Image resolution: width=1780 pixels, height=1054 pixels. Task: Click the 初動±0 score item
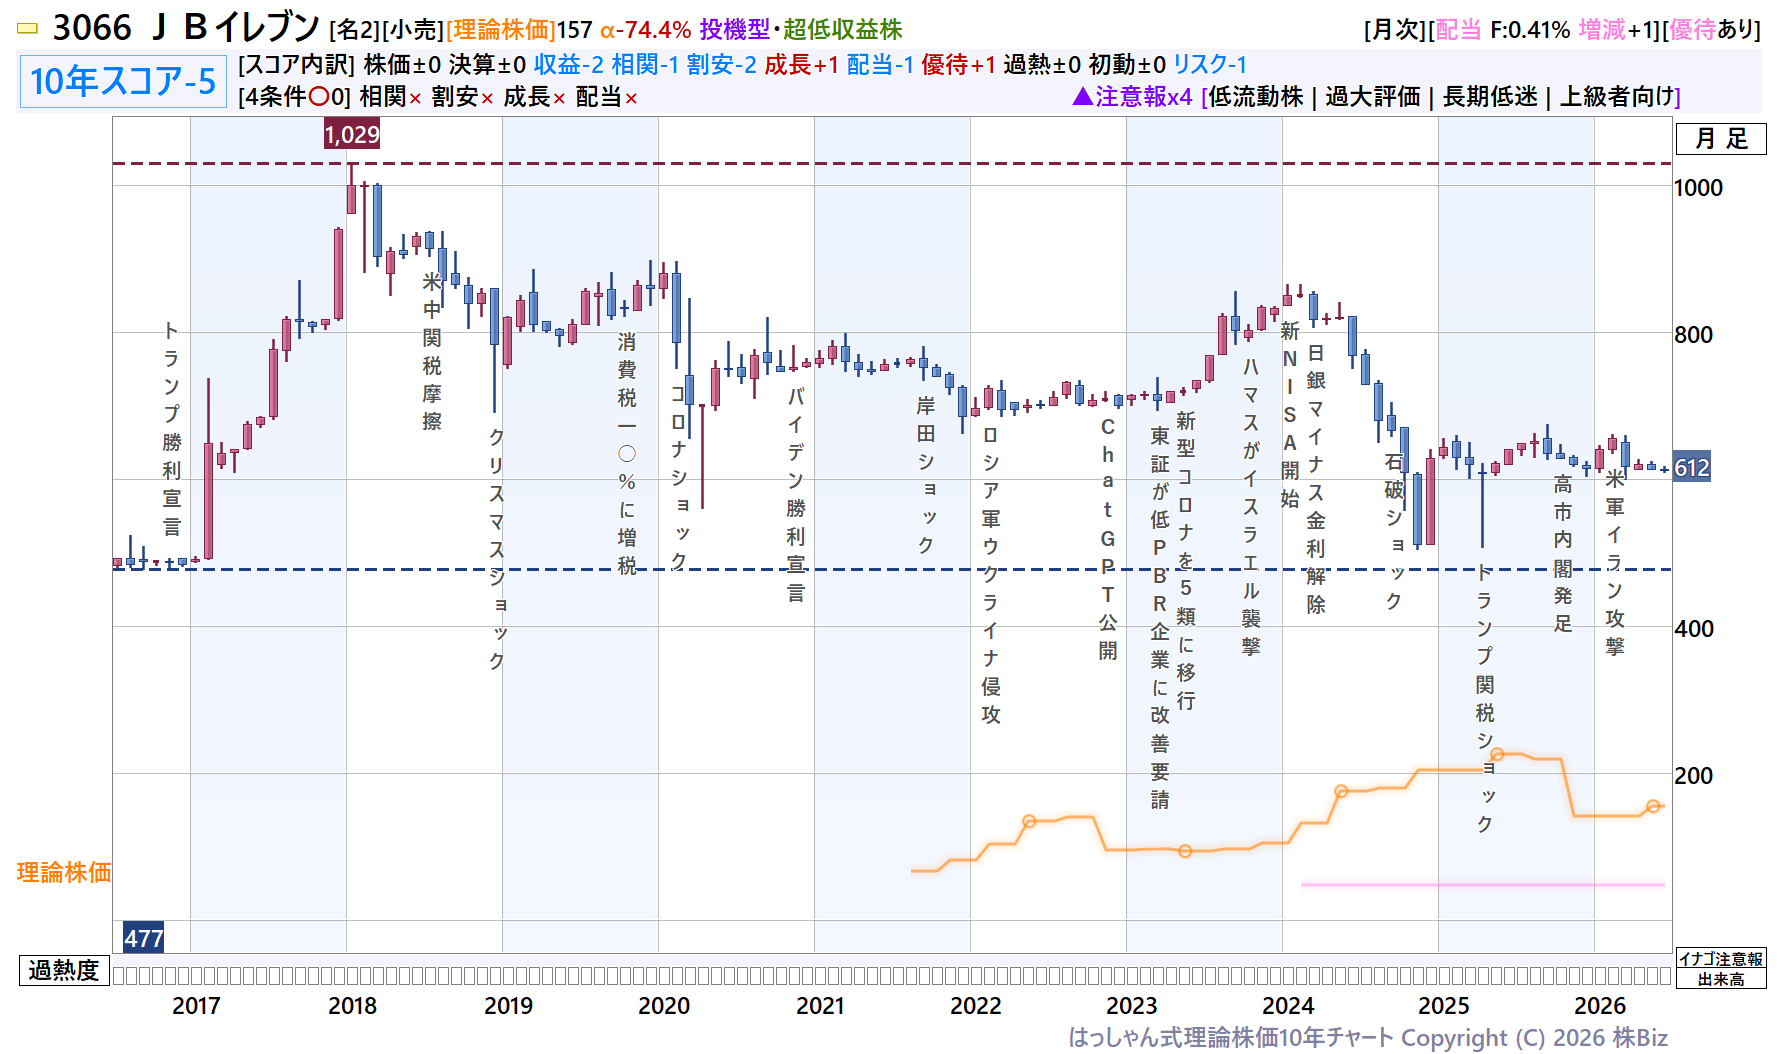(1127, 65)
